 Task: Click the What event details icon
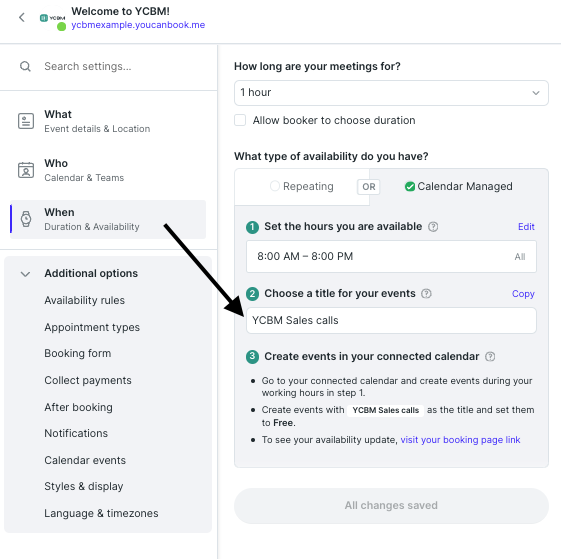coord(26,121)
